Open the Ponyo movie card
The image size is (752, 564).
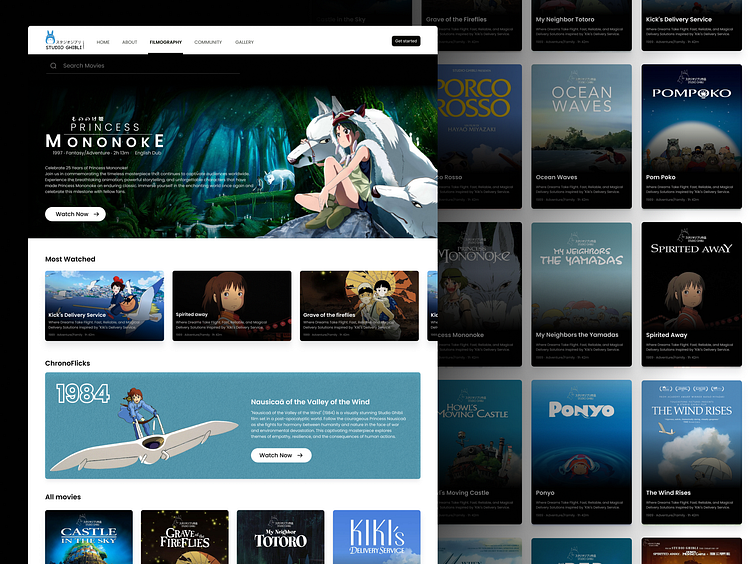(581, 452)
